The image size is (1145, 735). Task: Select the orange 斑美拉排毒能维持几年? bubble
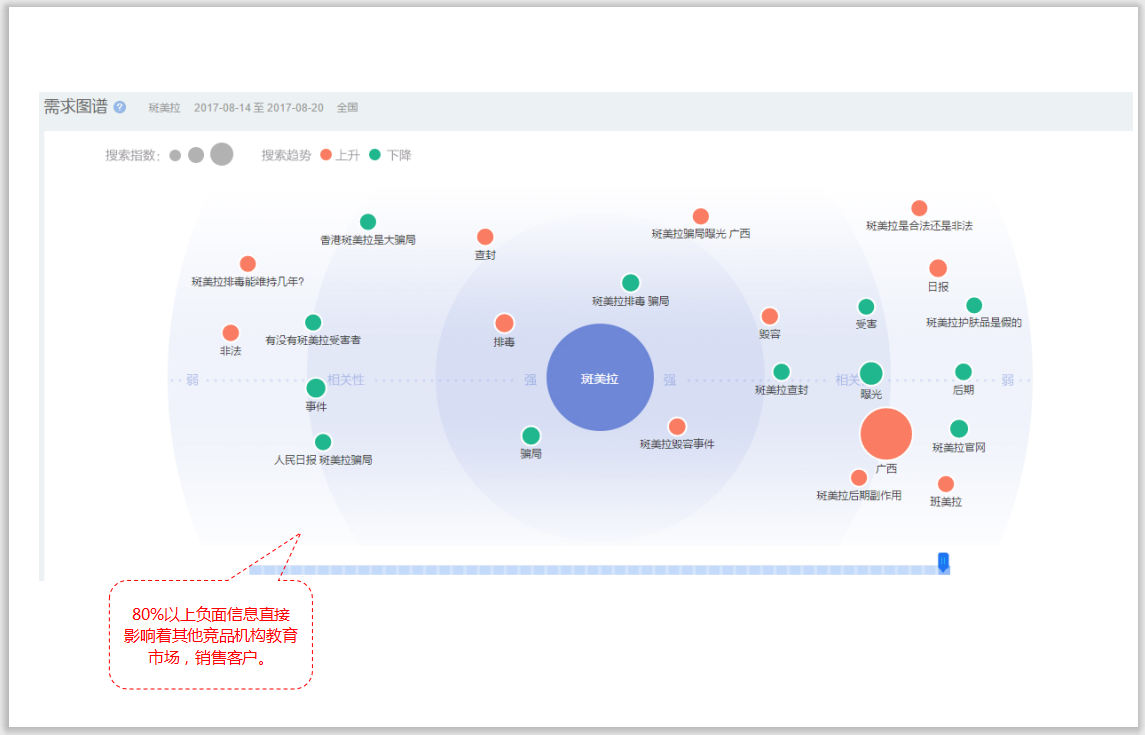point(248,263)
